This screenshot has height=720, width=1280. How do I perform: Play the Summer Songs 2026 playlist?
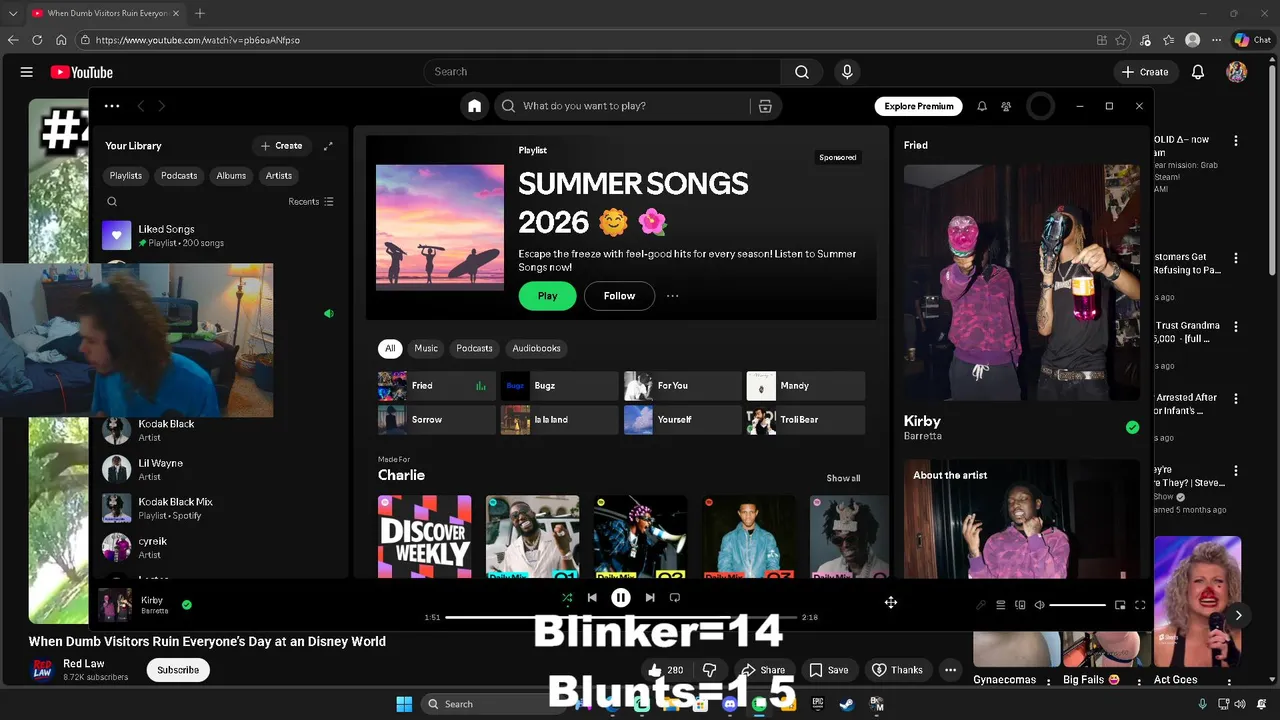pyautogui.click(x=547, y=296)
